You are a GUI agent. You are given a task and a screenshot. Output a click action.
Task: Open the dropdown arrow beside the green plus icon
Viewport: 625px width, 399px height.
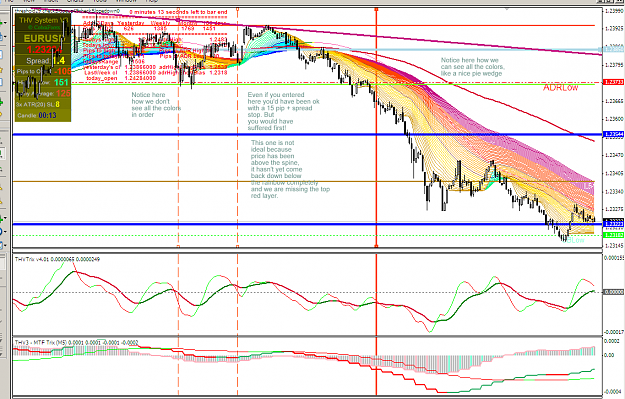click(5, 218)
